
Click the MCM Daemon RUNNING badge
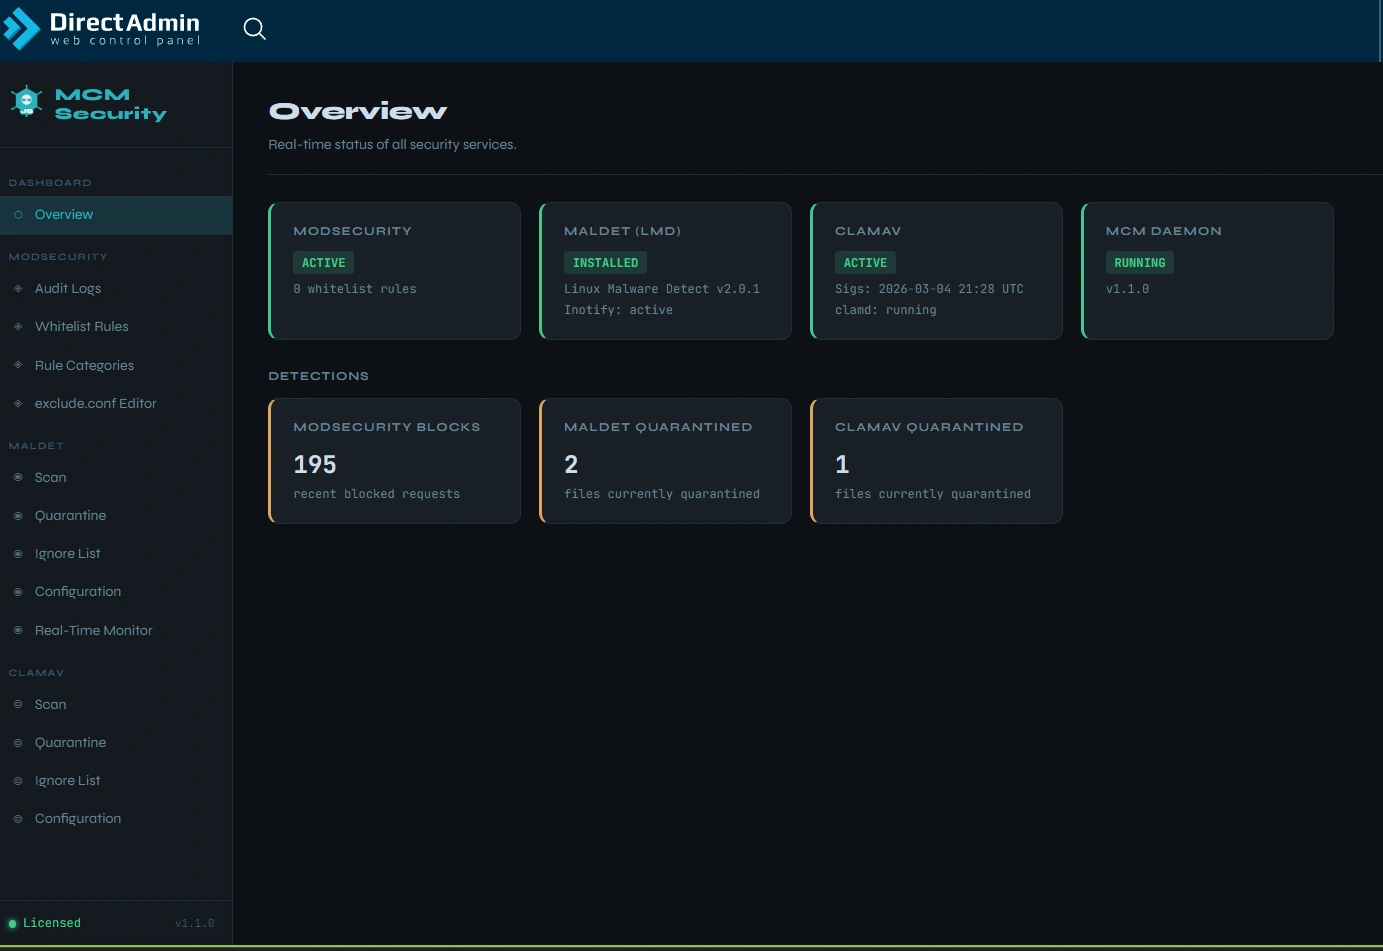pyautogui.click(x=1140, y=263)
